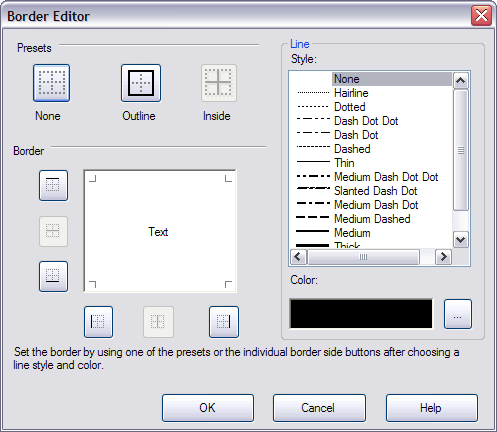497x432 pixels.
Task: Apply the Outline border preset
Action: click(x=141, y=83)
